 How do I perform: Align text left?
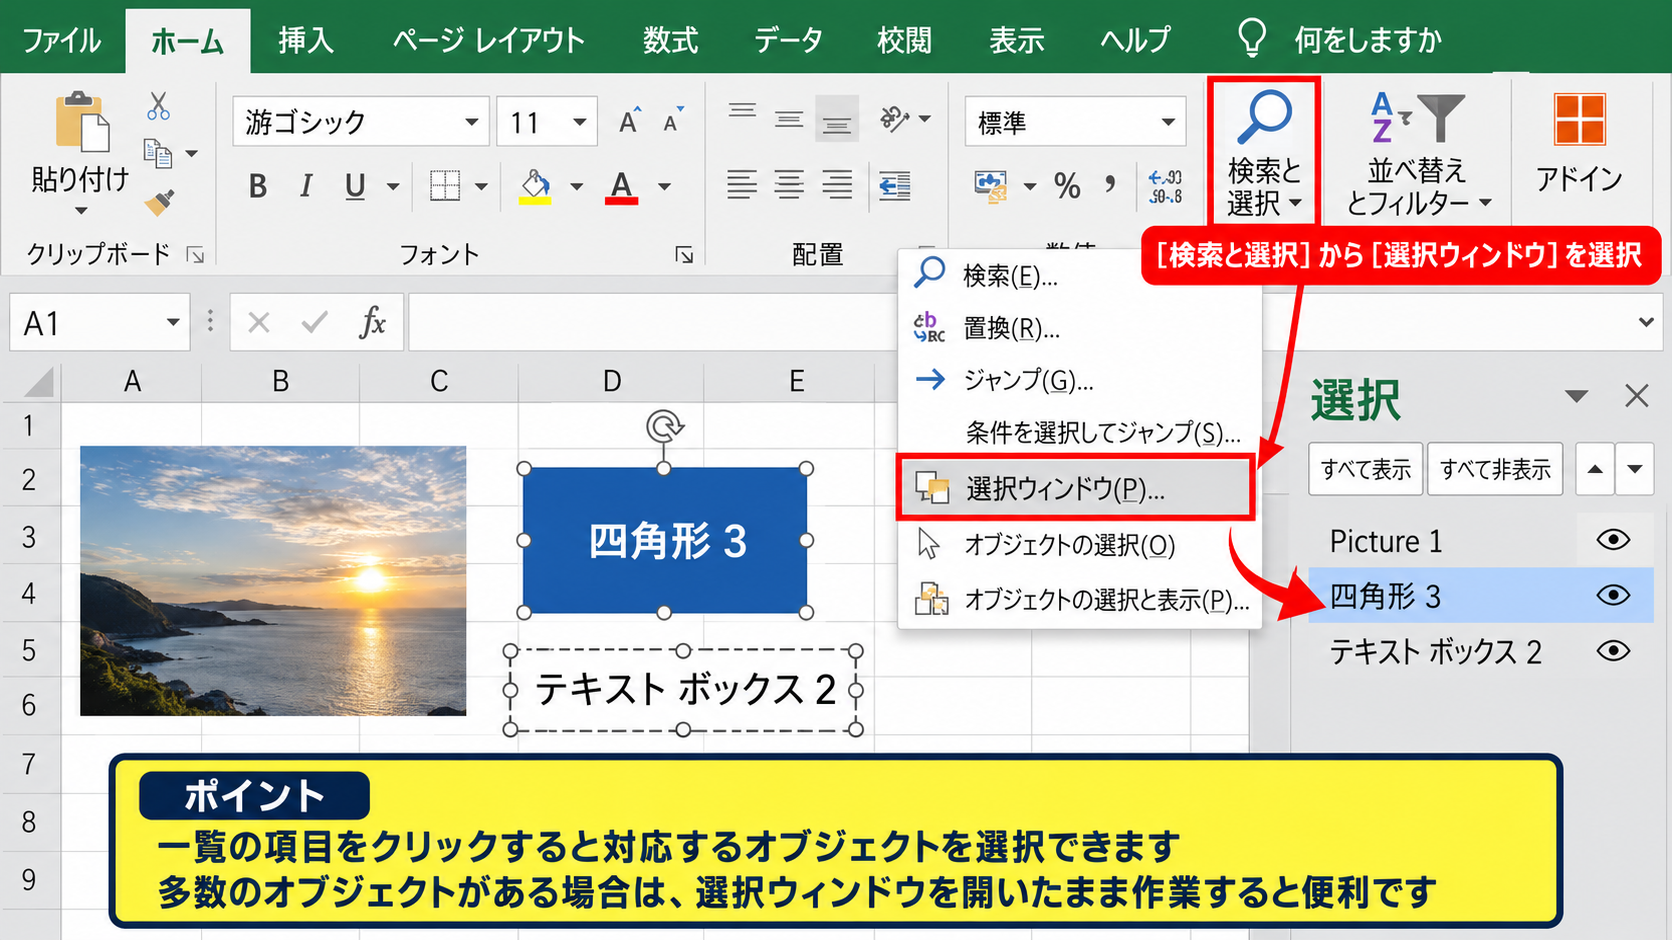742,185
